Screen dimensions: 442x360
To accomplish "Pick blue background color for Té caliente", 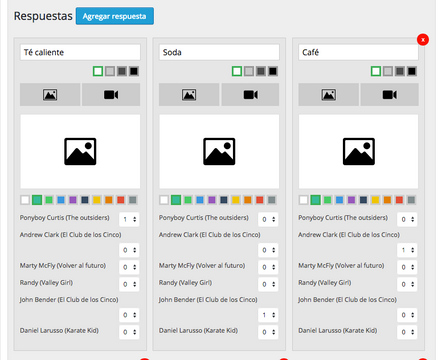I will [61, 200].
